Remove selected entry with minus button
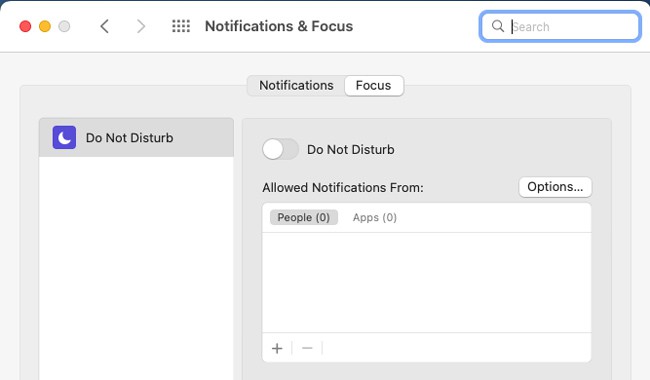Image resolution: width=650 pixels, height=380 pixels. pyautogui.click(x=307, y=348)
